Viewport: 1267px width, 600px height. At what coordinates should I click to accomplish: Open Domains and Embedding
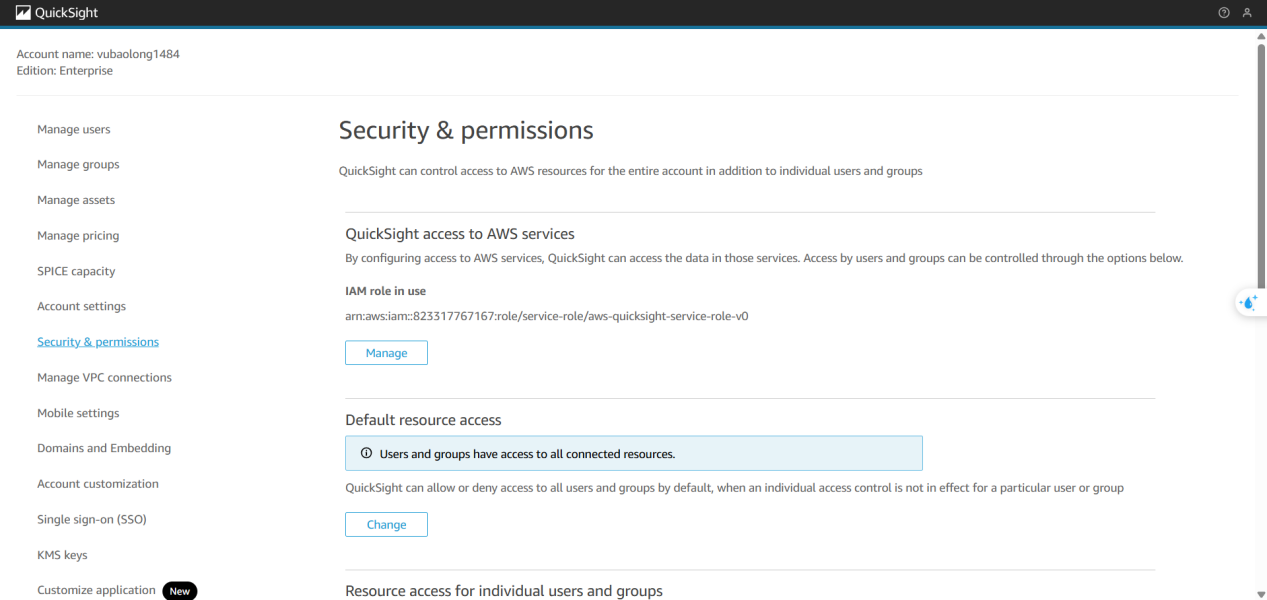coord(104,448)
